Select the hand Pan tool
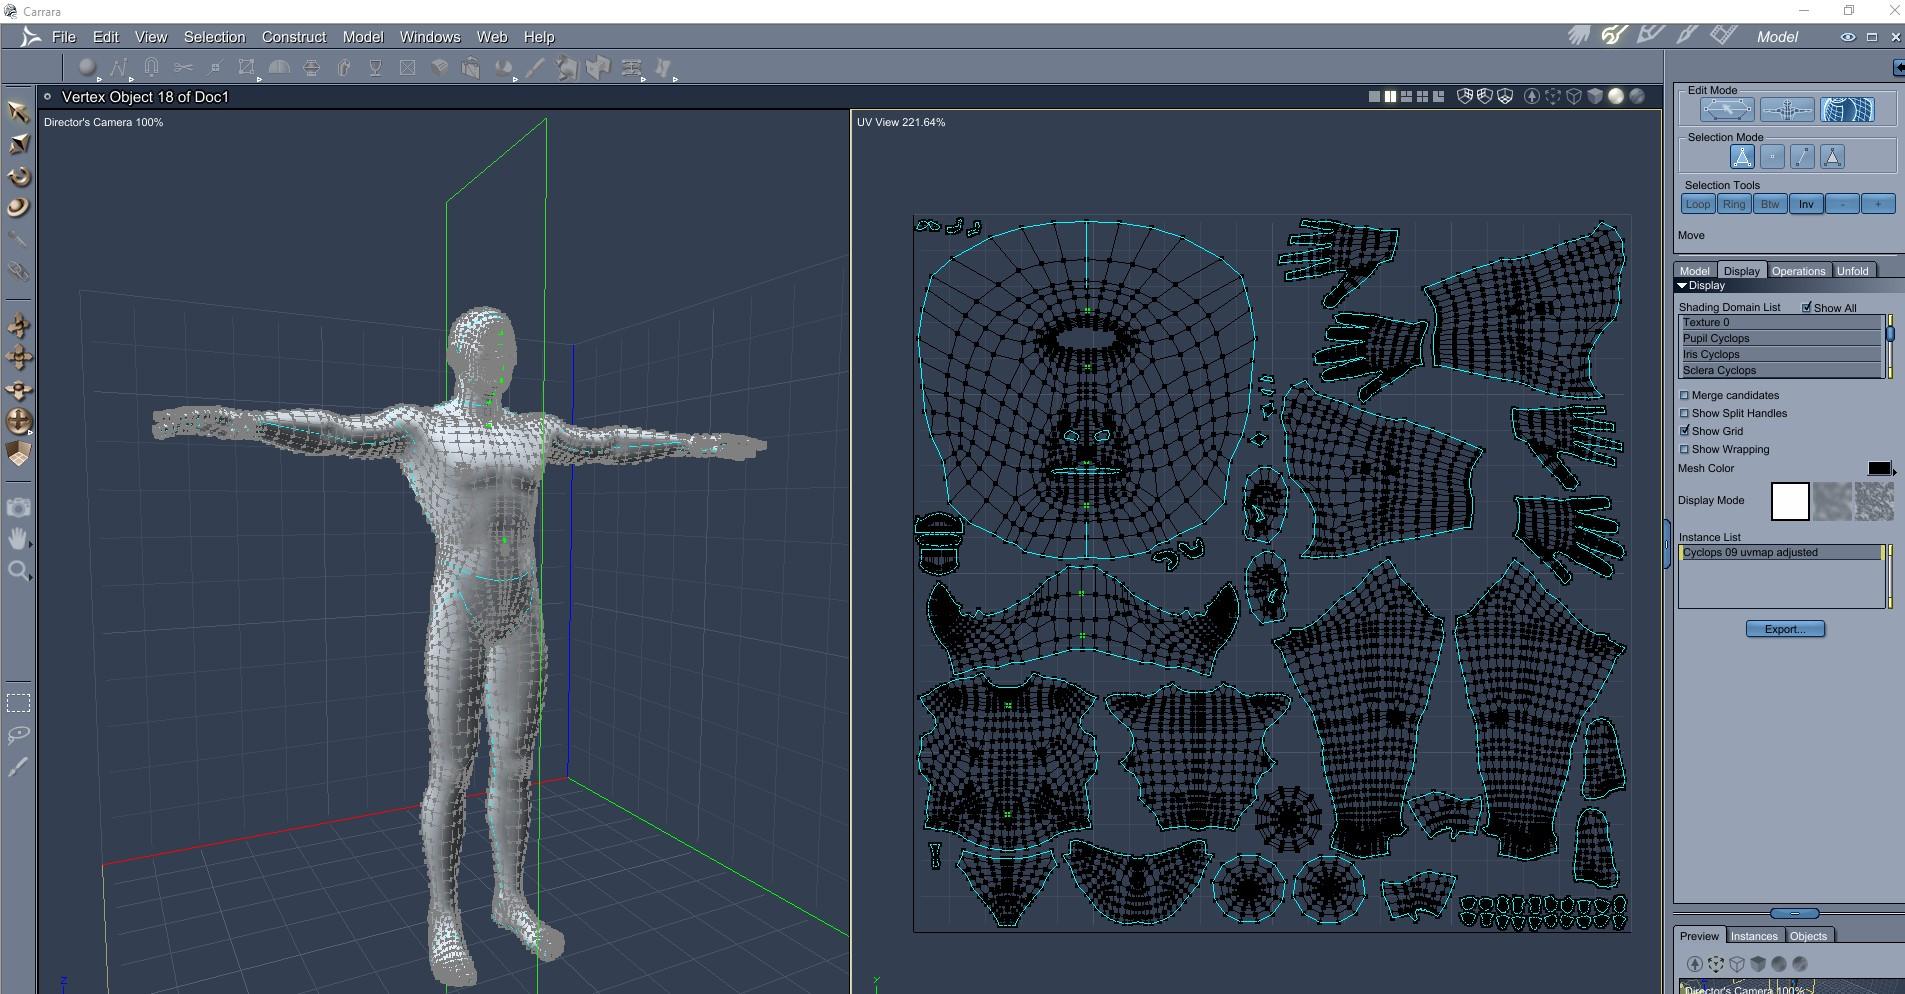Image resolution: width=1905 pixels, height=994 pixels. 18,539
